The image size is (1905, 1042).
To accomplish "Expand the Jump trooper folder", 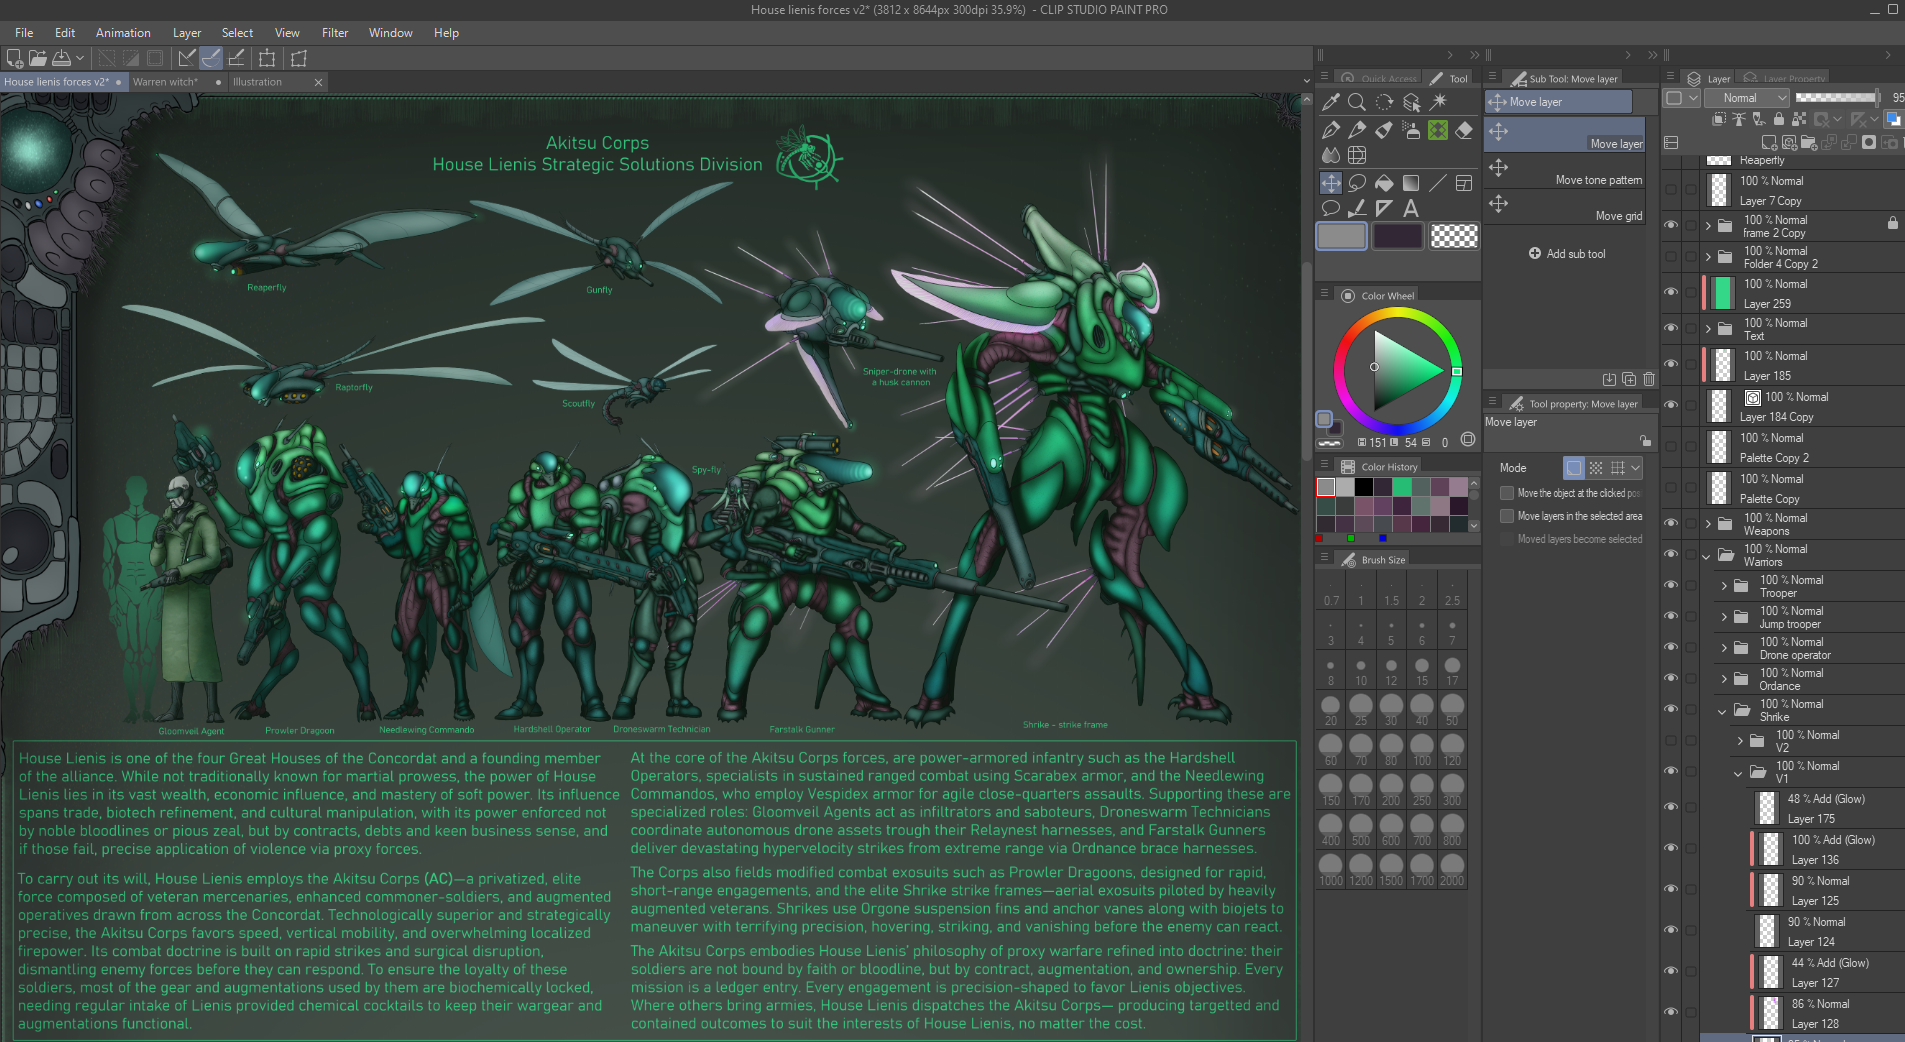I will (x=1724, y=617).
